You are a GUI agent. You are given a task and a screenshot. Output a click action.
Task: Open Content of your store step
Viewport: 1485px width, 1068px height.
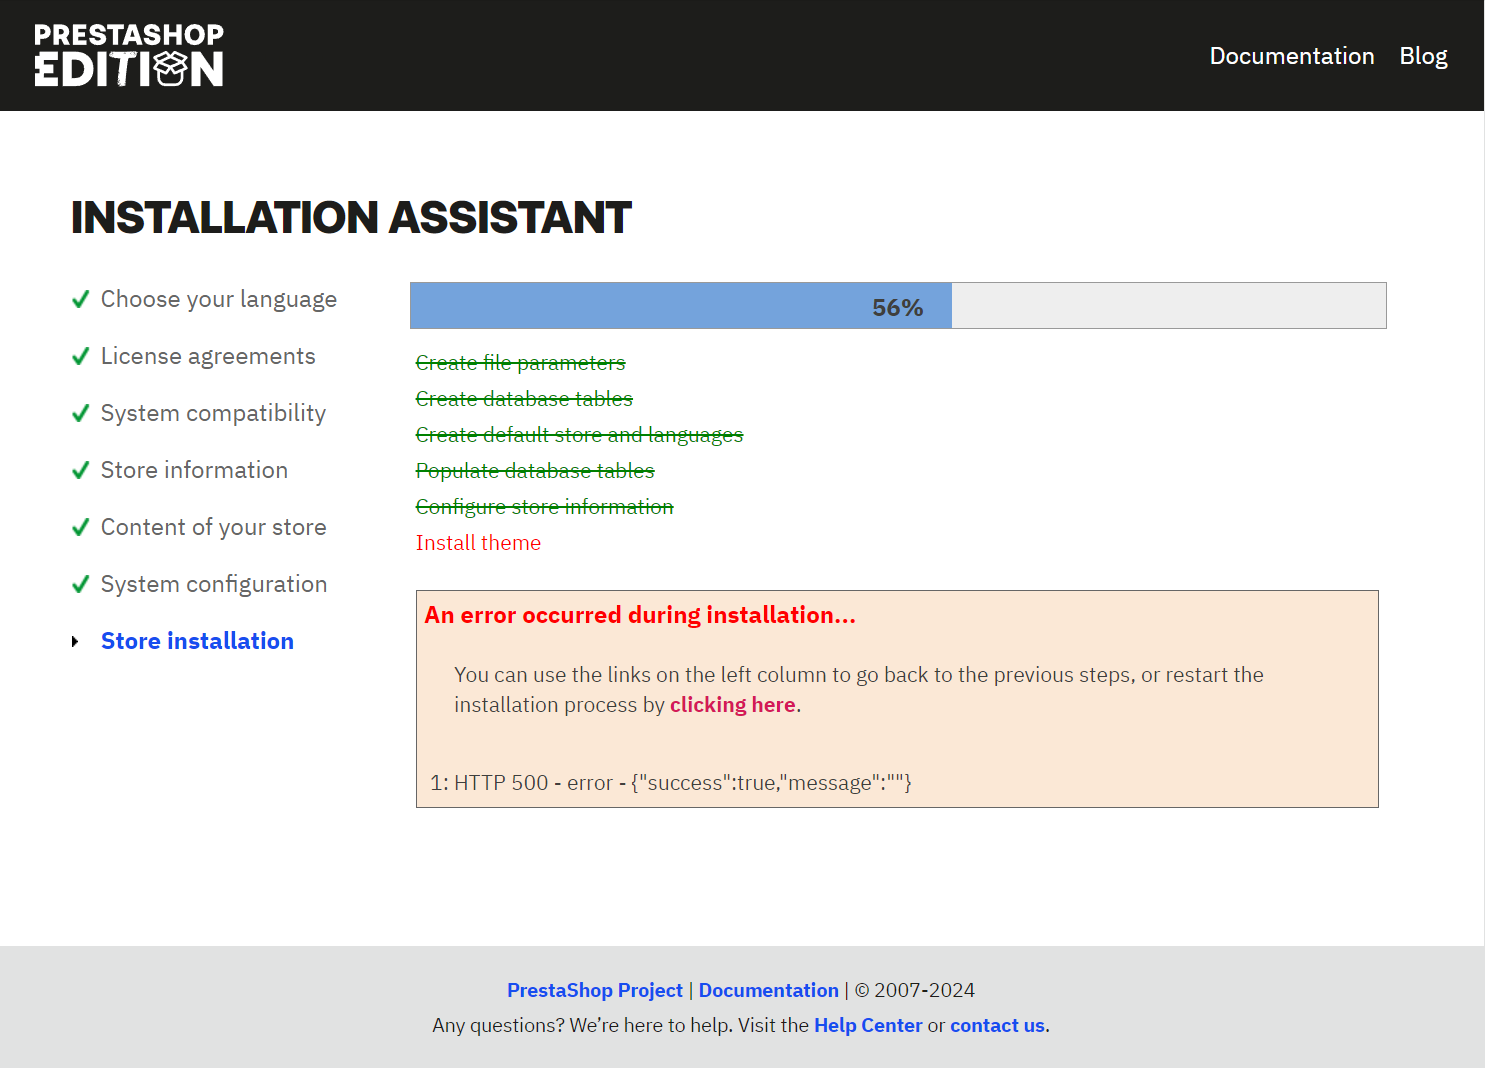coord(214,527)
